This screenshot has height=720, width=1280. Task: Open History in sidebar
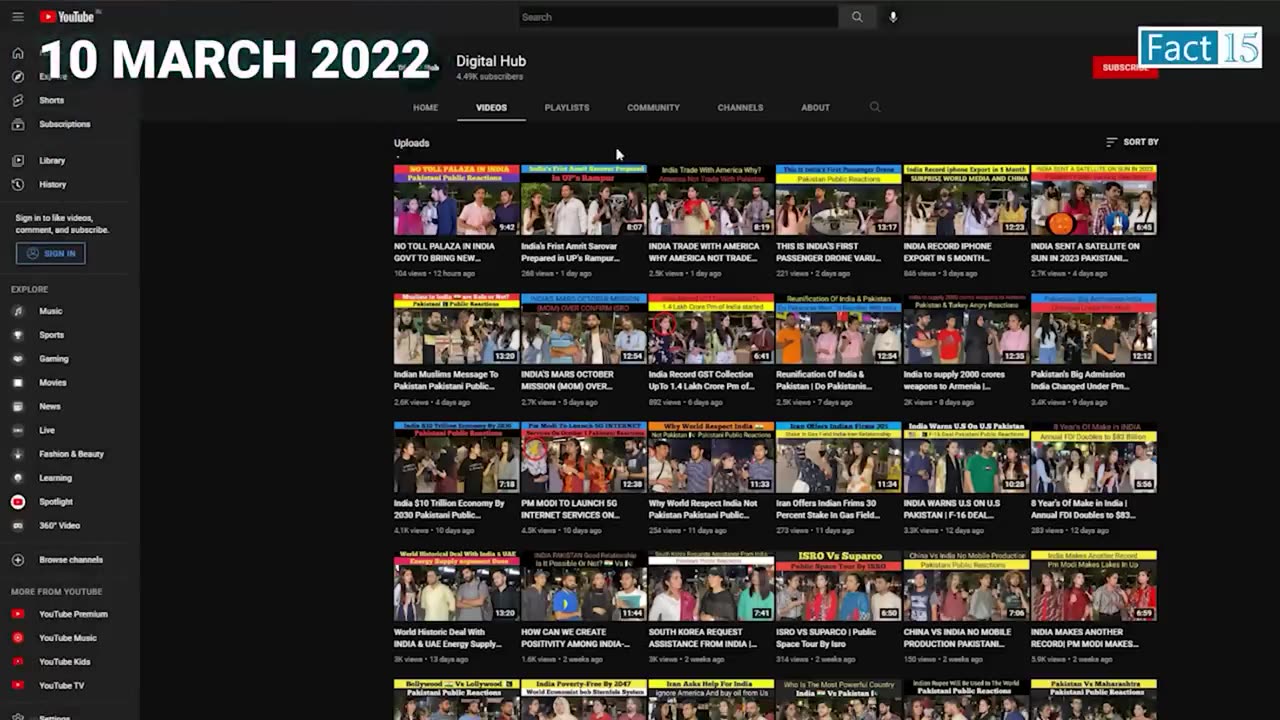(x=52, y=184)
